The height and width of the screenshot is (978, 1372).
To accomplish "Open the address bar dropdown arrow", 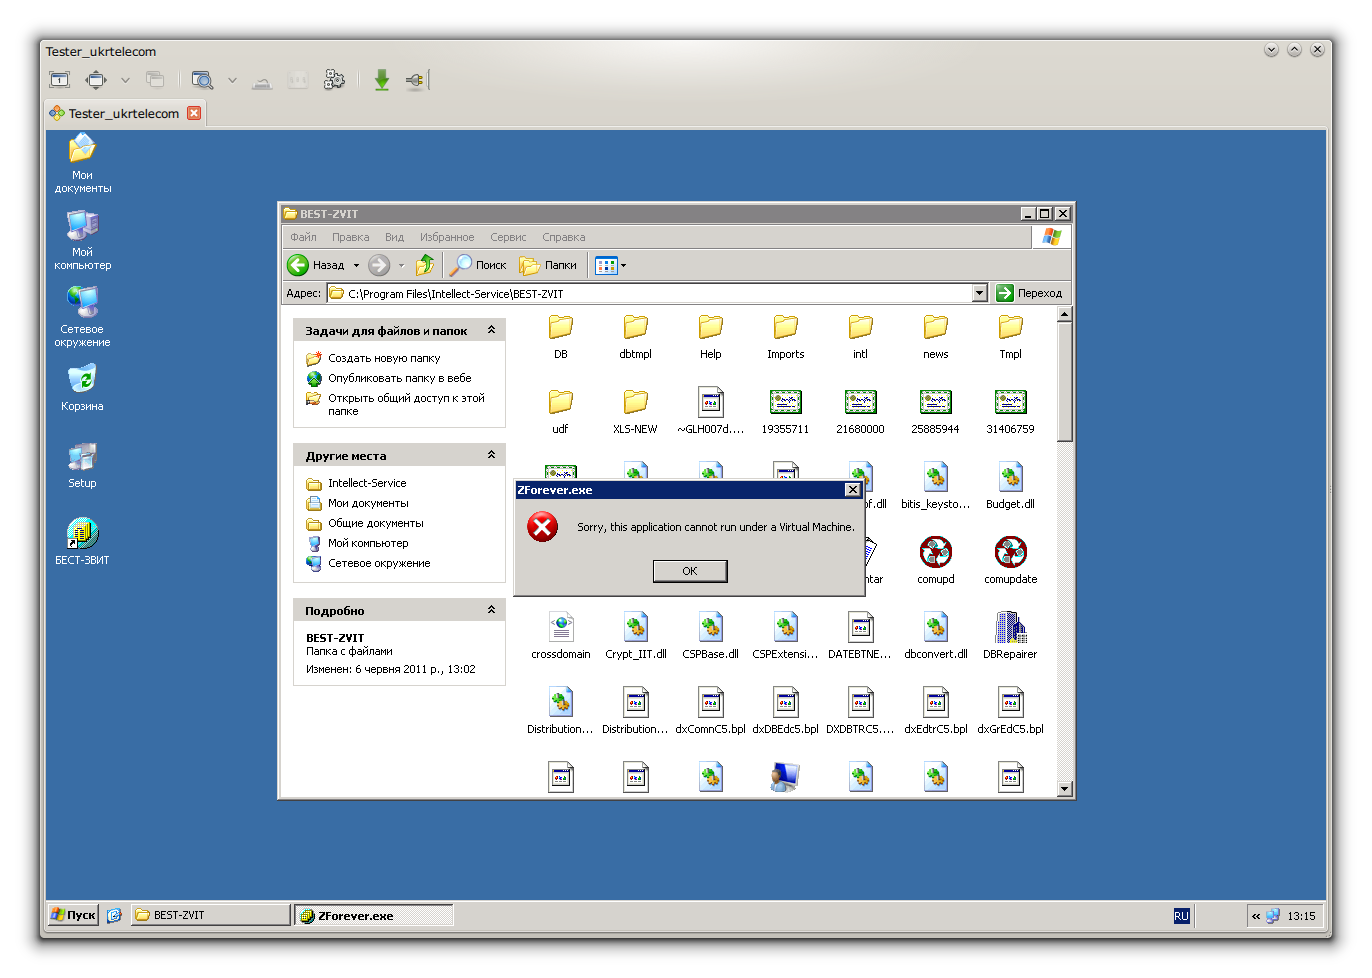I will click(x=979, y=293).
